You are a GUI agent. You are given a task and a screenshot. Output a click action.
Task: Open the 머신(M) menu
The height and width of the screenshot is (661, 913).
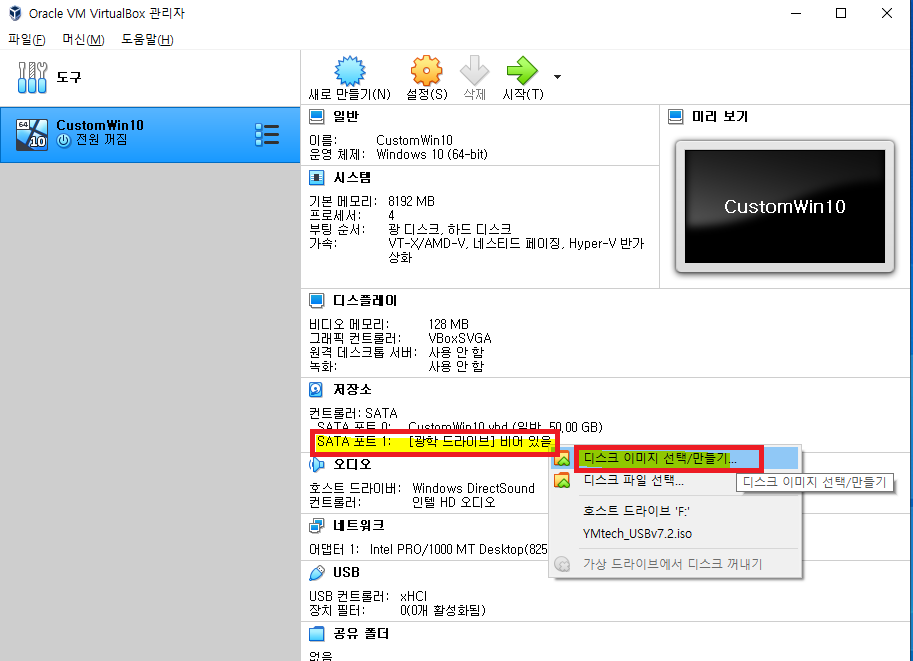pyautogui.click(x=83, y=40)
